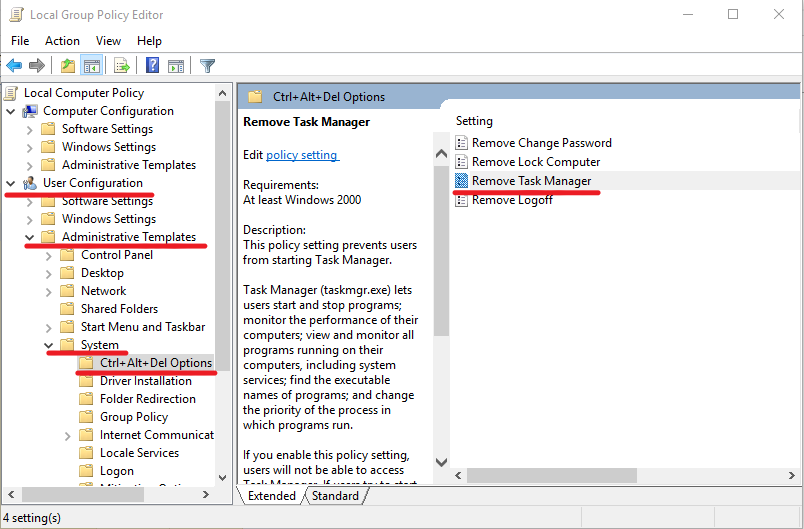Click System folder icon in tree

[67, 344]
